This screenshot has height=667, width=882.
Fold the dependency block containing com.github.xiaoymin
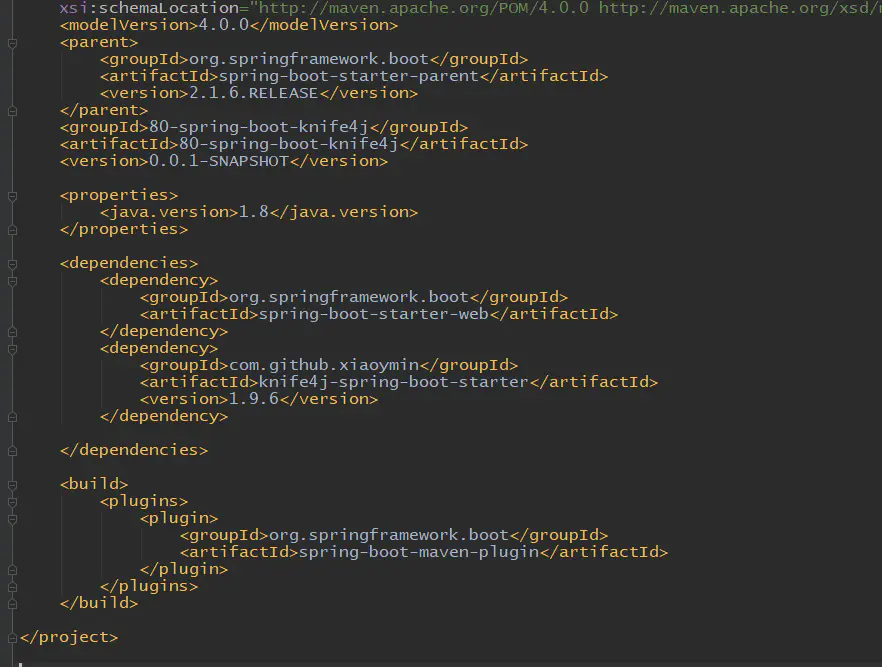tap(12, 349)
